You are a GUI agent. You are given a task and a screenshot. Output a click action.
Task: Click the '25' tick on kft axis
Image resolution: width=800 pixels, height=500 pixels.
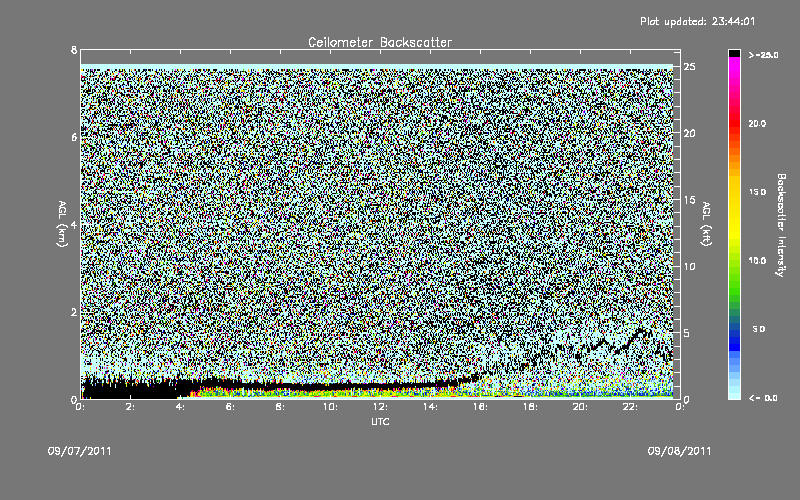click(x=690, y=67)
